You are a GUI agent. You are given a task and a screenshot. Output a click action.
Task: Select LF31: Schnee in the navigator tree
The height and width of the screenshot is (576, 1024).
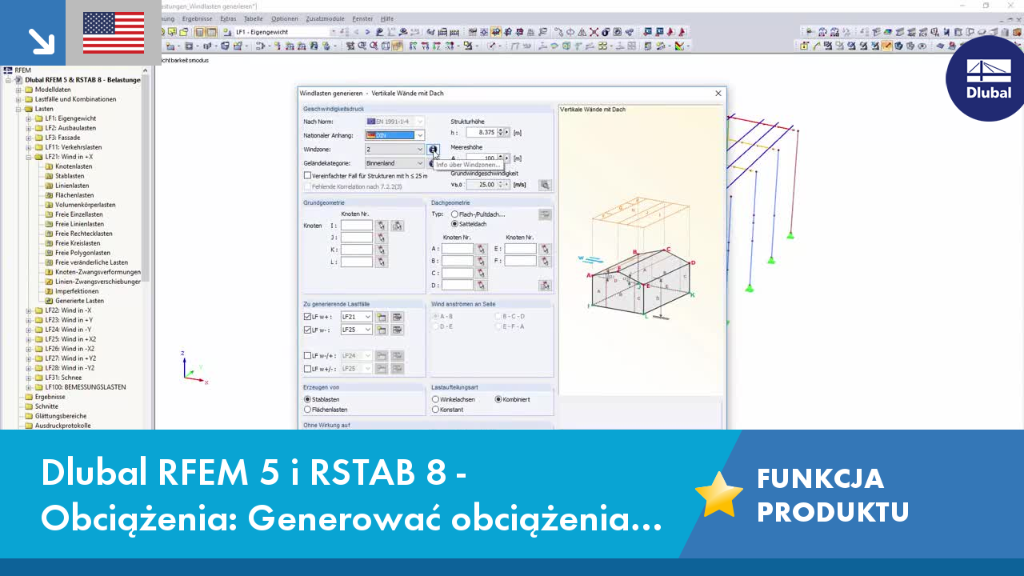pyautogui.click(x=63, y=377)
